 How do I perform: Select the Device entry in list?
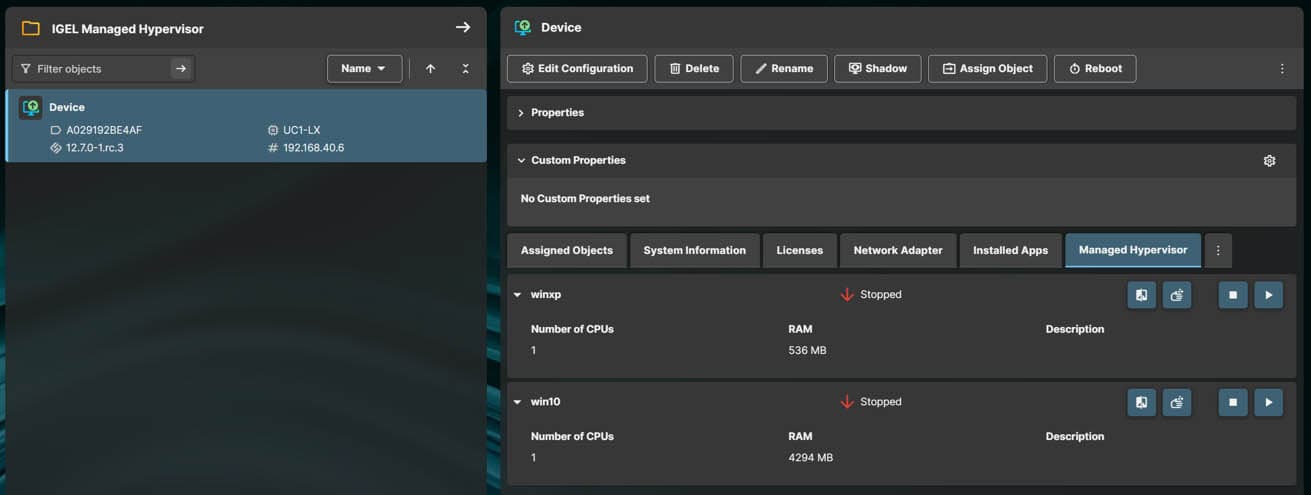point(246,126)
